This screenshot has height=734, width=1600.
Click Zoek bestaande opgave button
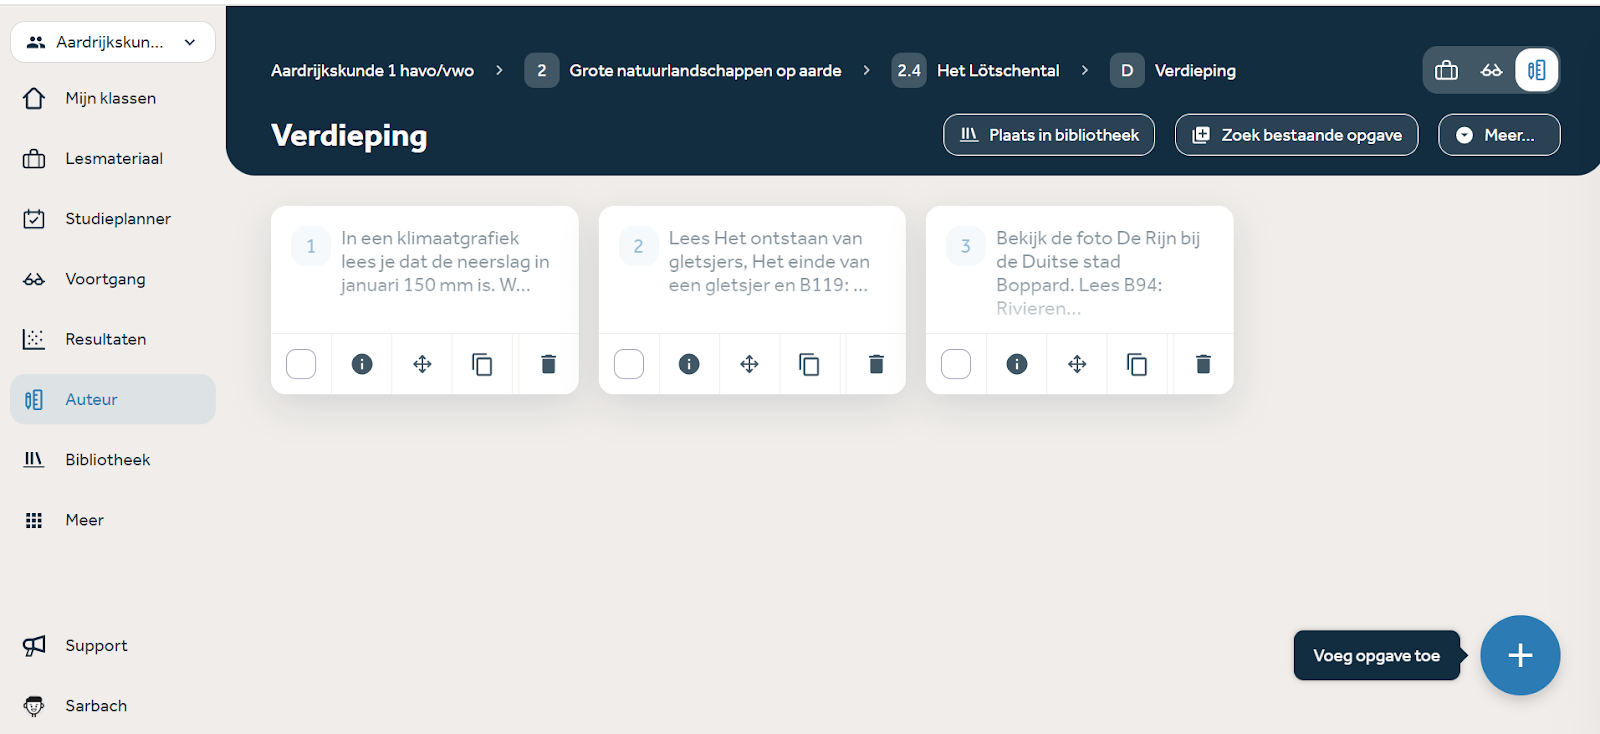click(x=1297, y=135)
